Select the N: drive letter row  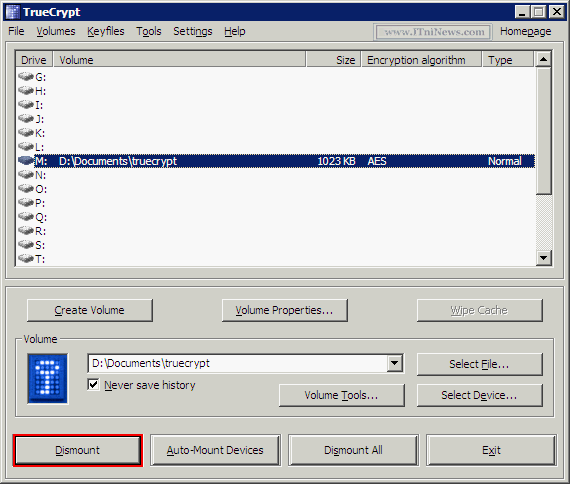point(276,175)
